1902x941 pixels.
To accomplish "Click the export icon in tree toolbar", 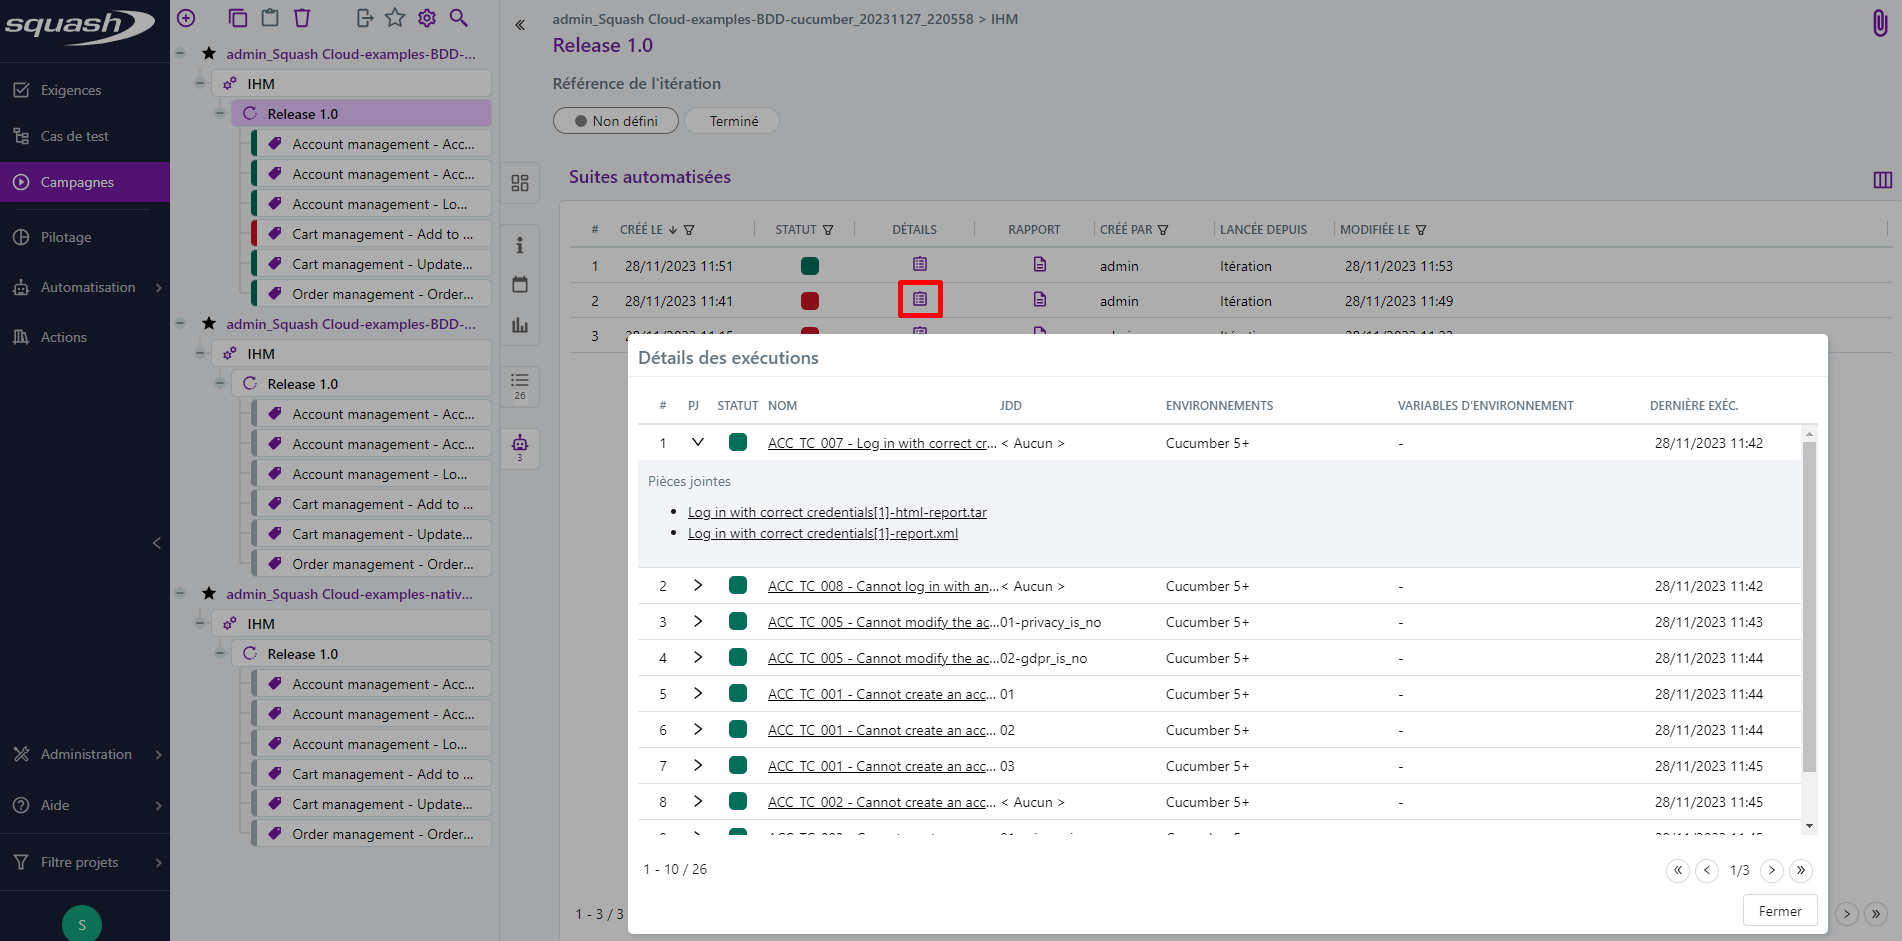I will 364,18.
